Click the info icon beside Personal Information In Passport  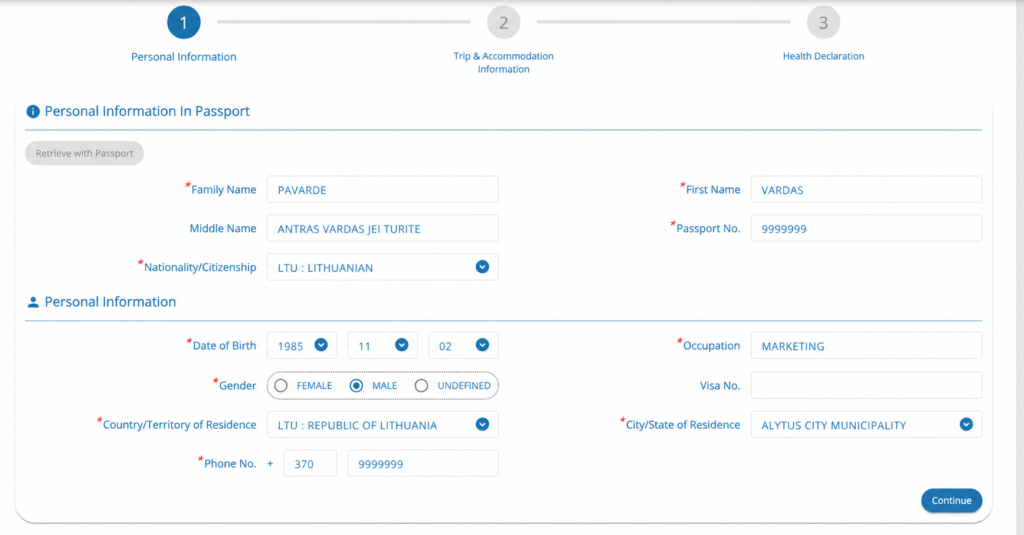coord(33,112)
